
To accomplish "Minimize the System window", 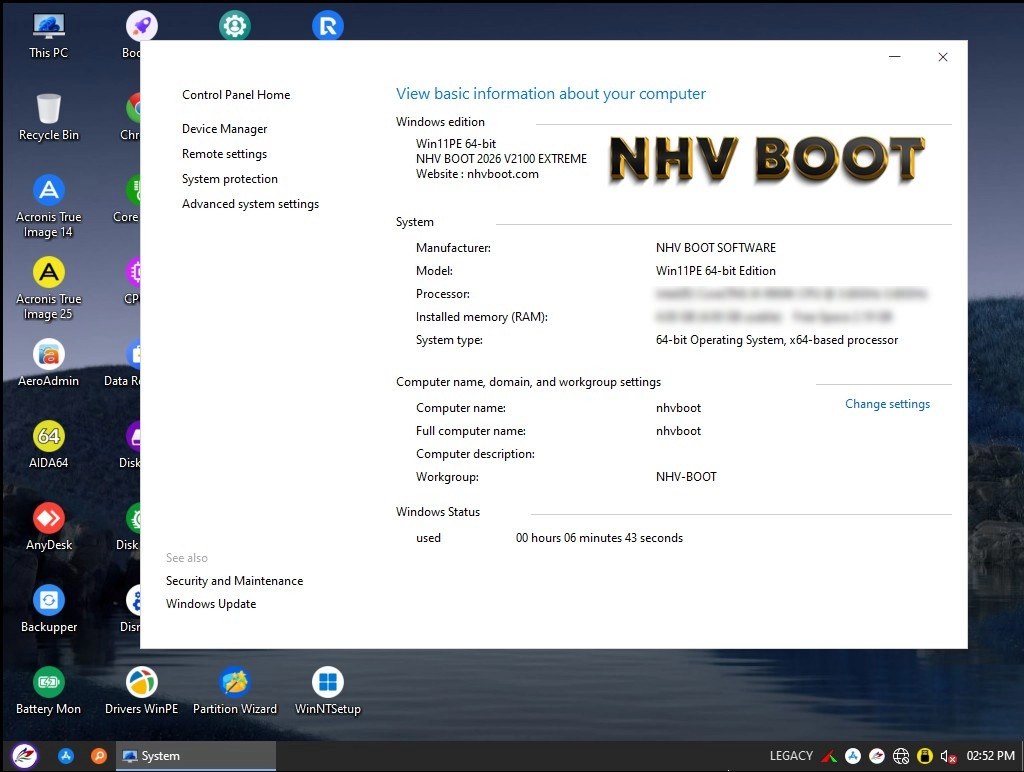I will click(x=895, y=57).
